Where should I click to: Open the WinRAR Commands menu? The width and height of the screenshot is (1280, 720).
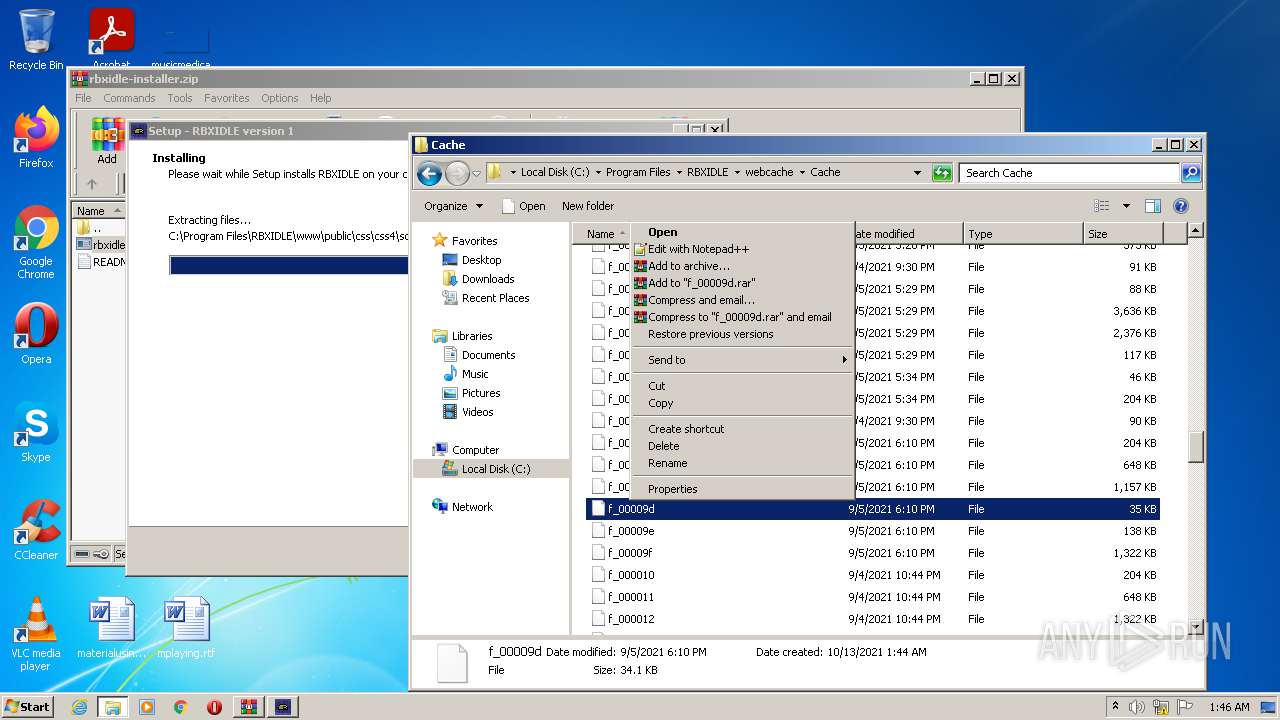[x=129, y=98]
